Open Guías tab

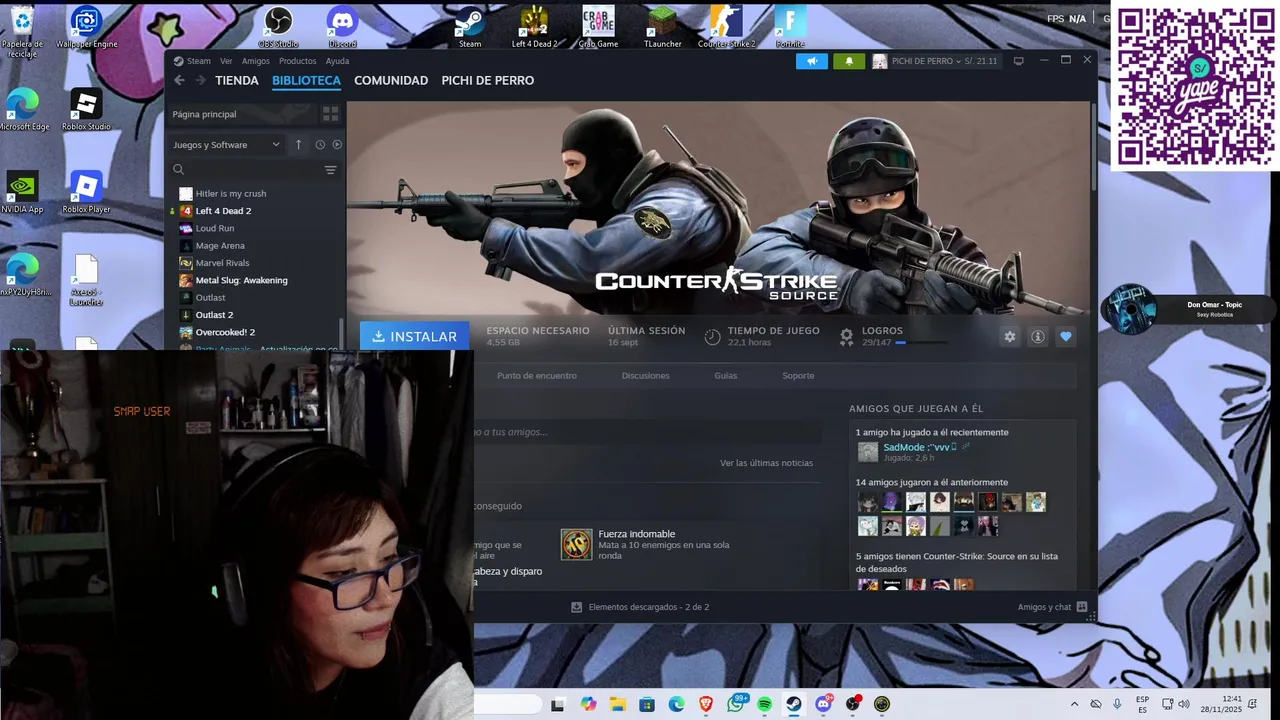point(726,376)
